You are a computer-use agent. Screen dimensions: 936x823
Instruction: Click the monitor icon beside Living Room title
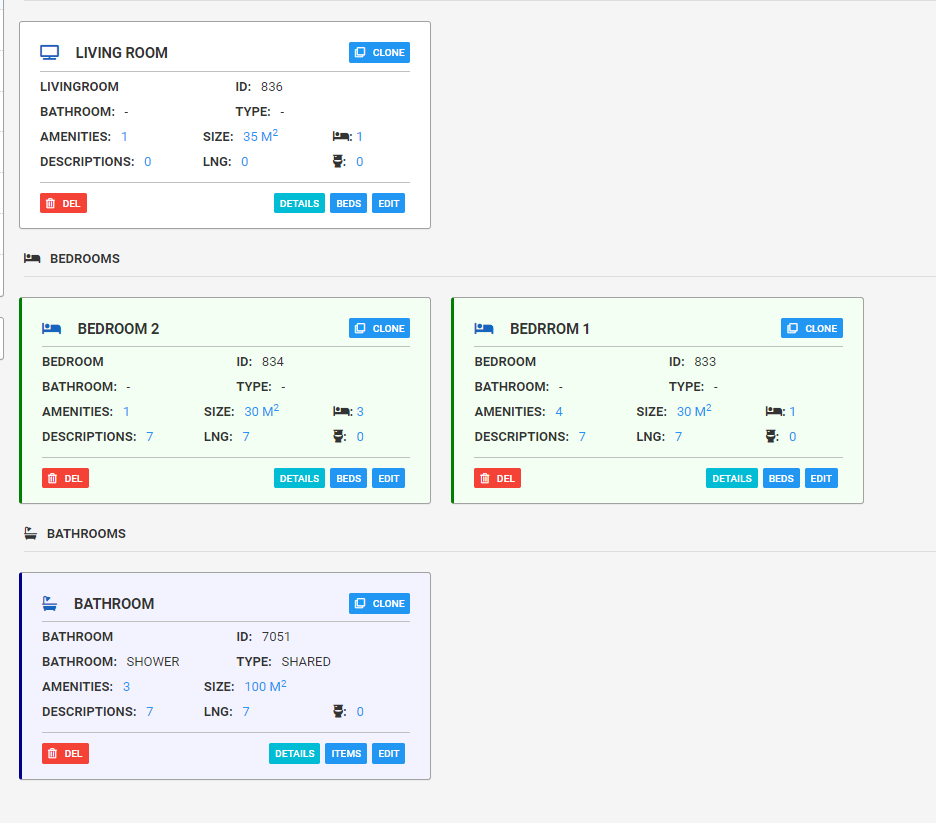pos(50,53)
